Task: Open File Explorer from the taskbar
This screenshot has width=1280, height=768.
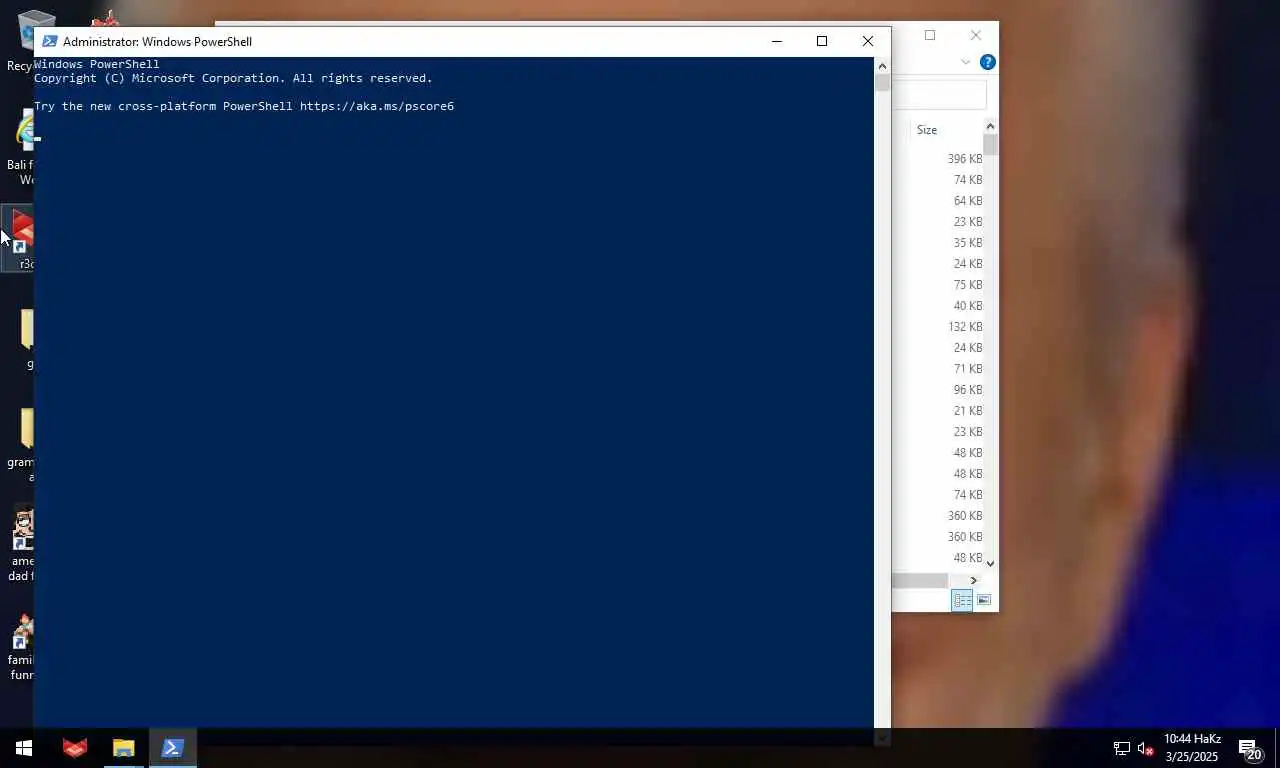Action: 123,748
